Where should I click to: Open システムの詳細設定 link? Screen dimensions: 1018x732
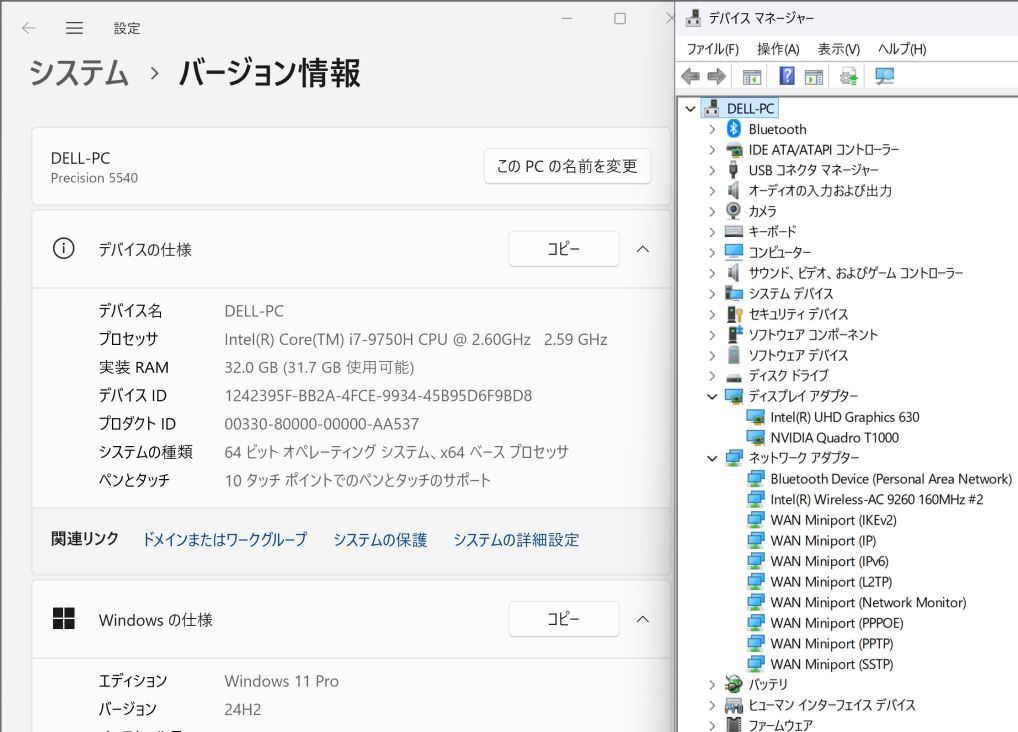point(516,539)
